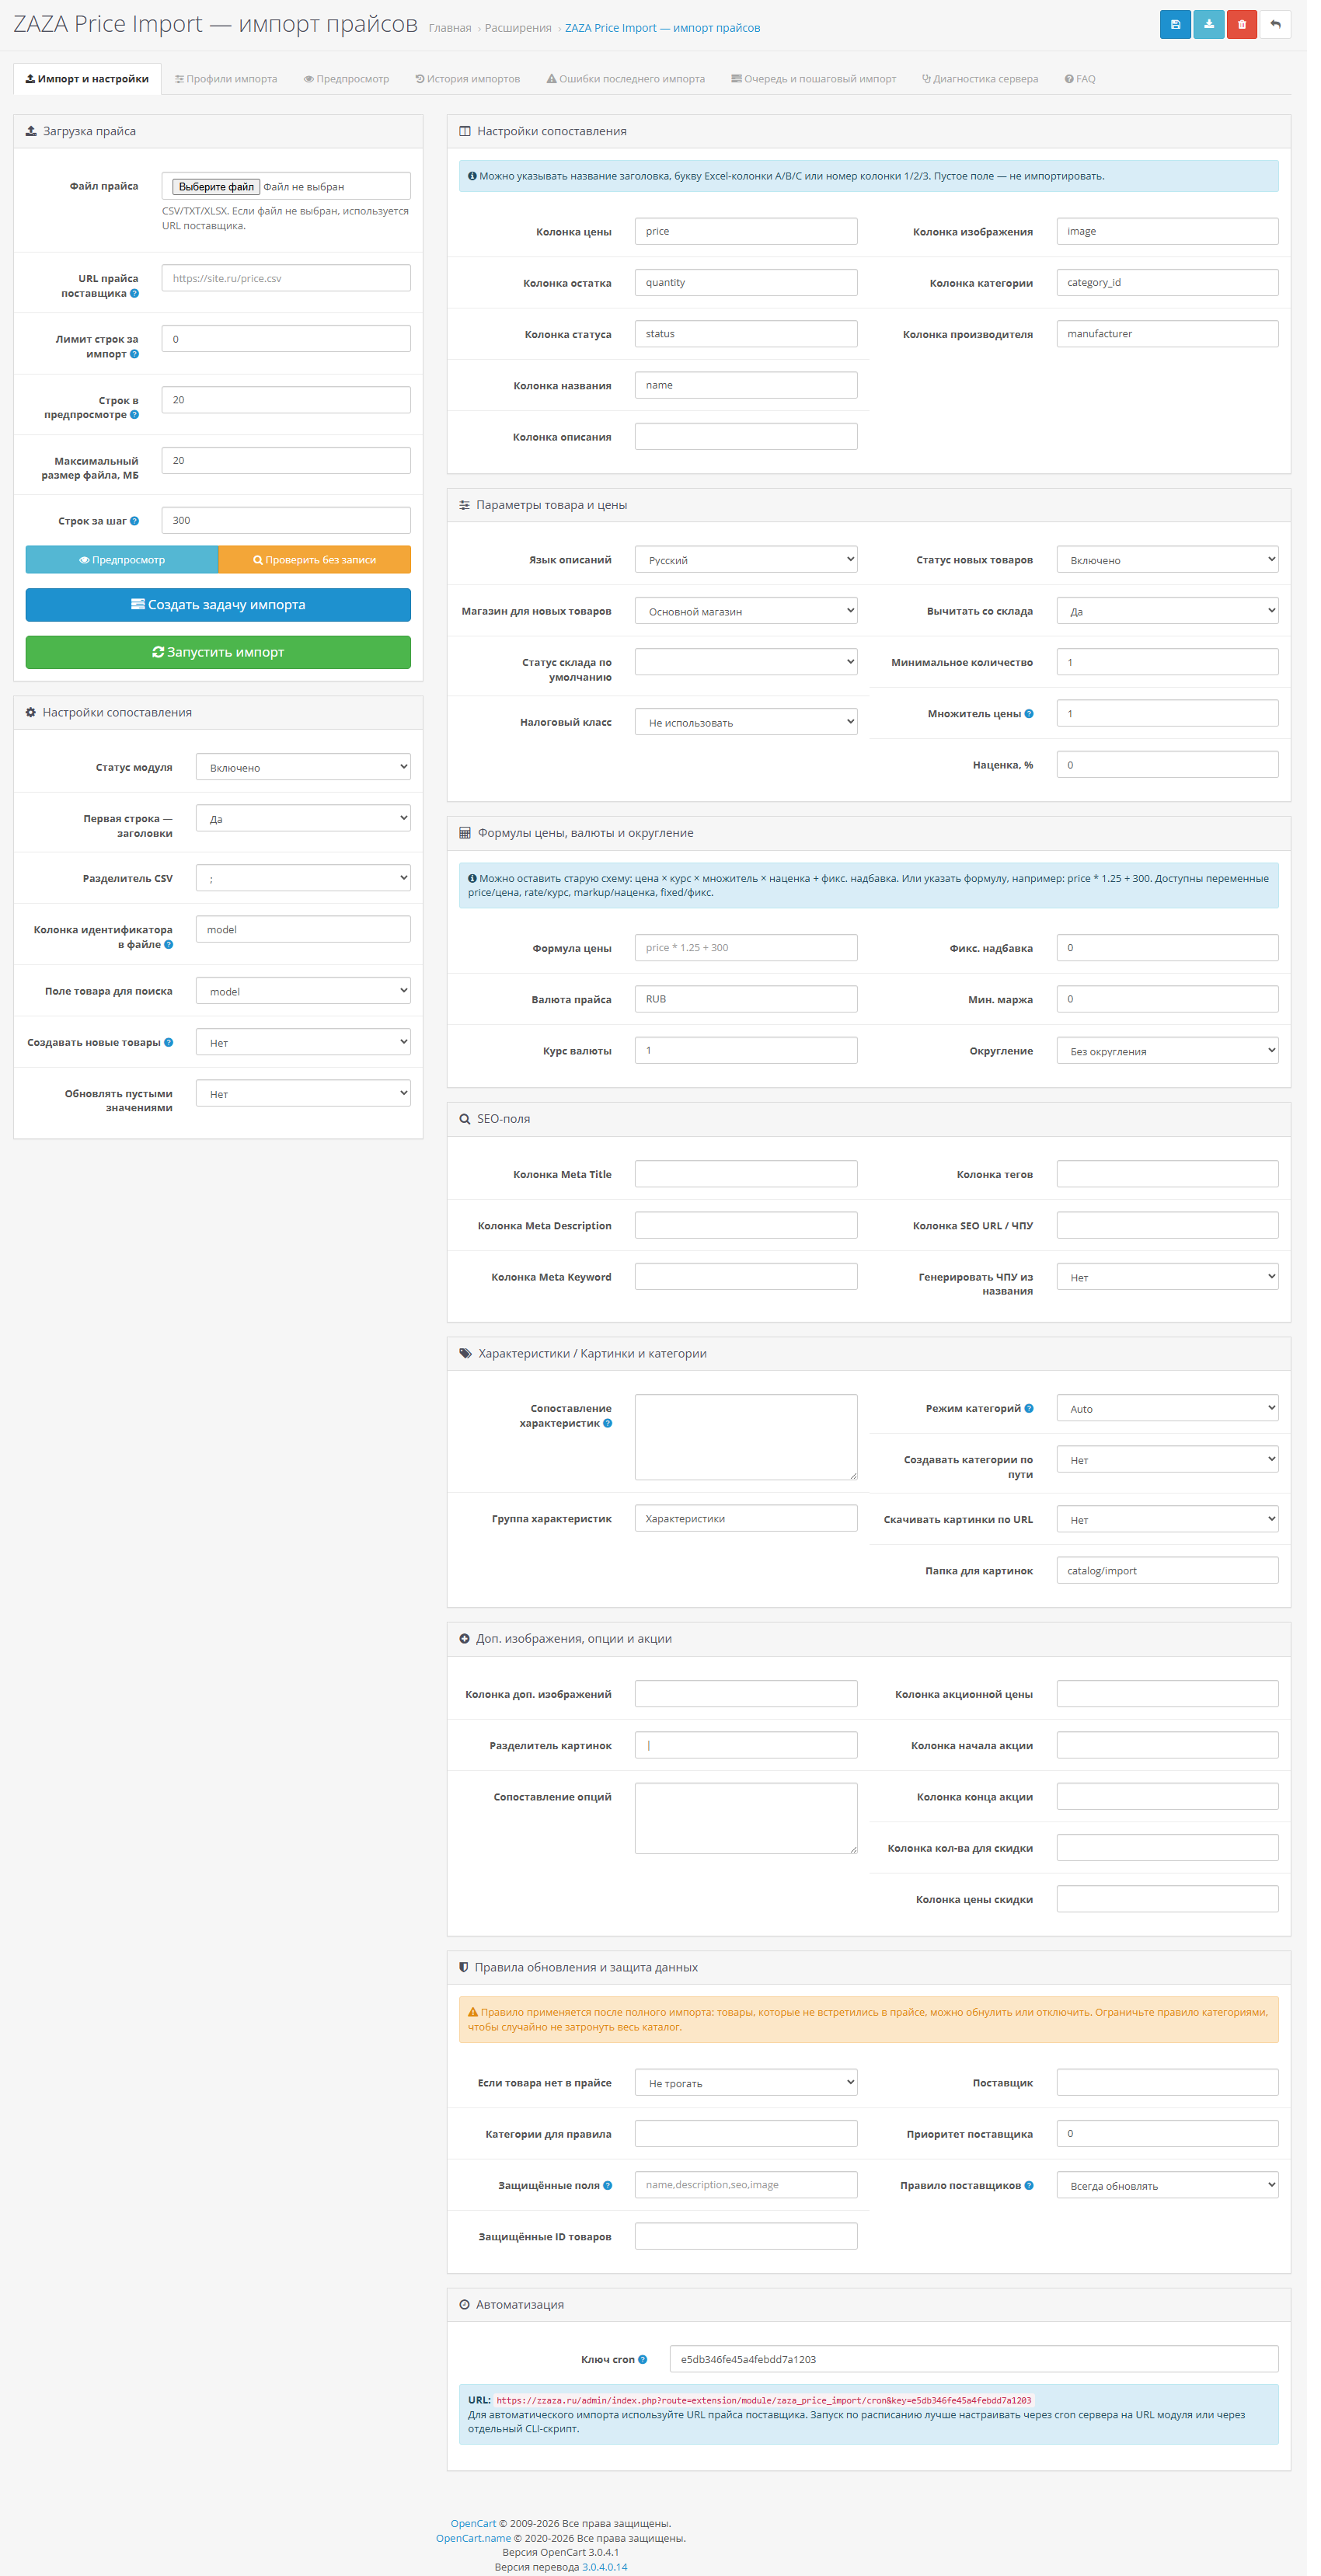Click the Создать задачу импорта button
1321x2576 pixels.
pyautogui.click(x=218, y=605)
